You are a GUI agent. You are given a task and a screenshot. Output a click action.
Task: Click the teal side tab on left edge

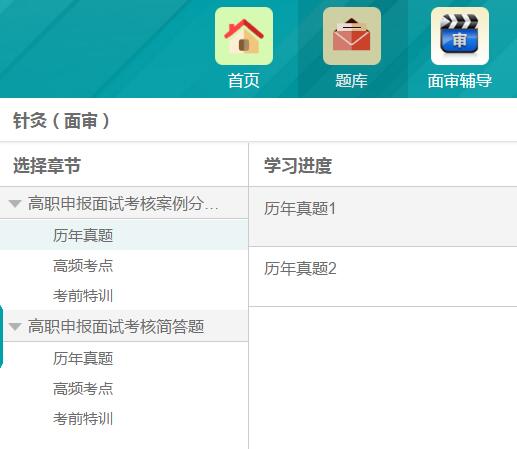[x=1, y=336]
